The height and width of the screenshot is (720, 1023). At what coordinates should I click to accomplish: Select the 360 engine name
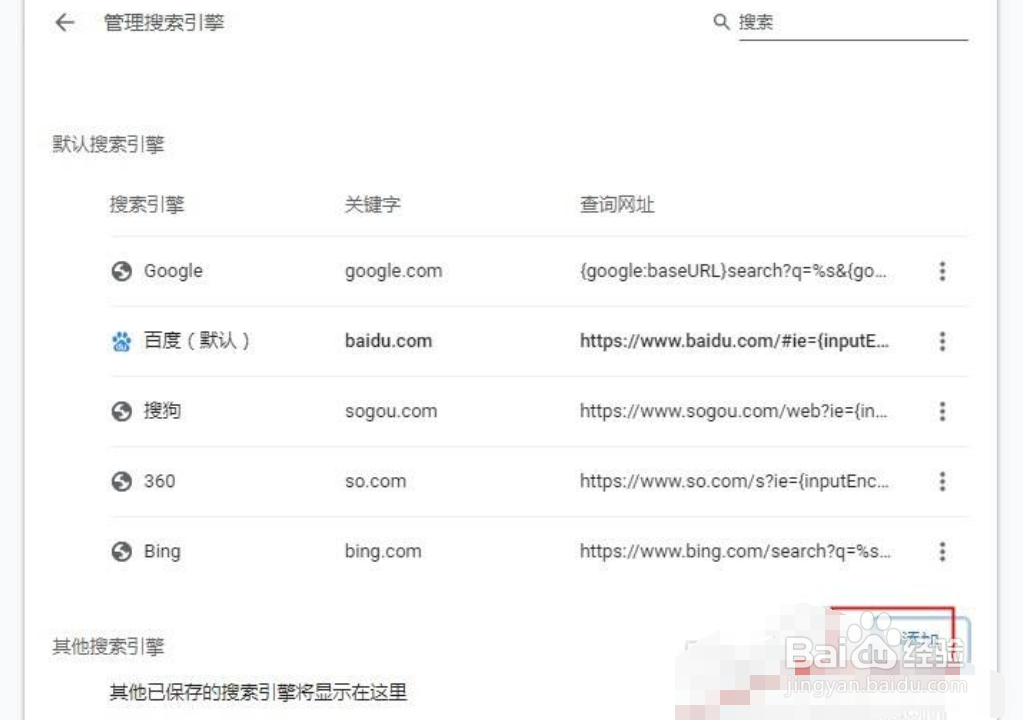[160, 481]
